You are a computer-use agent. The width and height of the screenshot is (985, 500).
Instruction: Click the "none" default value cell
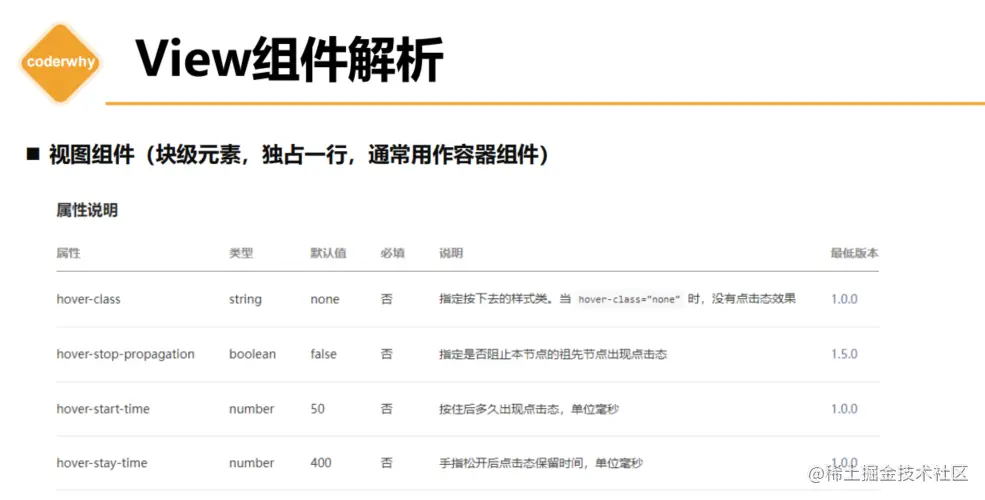point(325,300)
